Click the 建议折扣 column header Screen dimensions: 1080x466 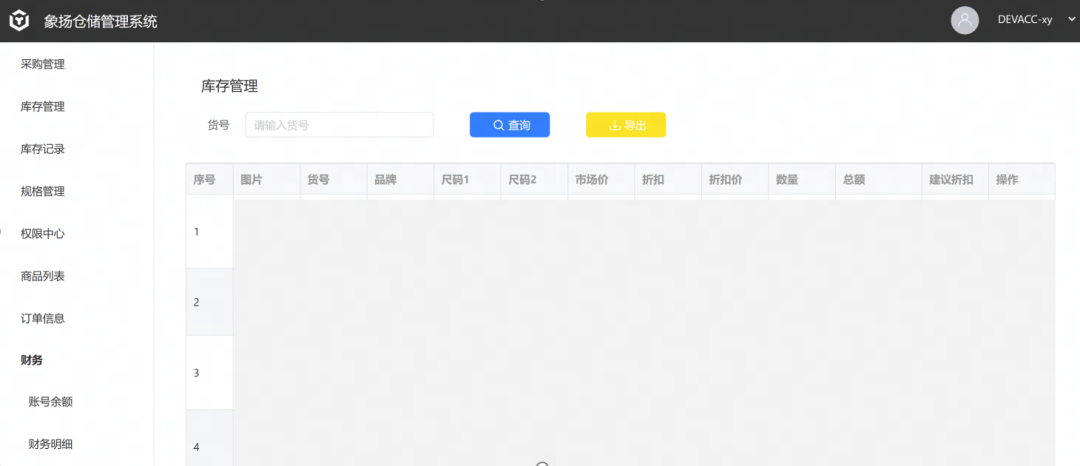click(955, 180)
